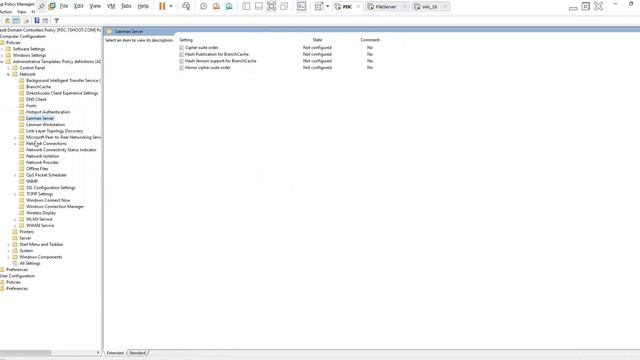Switch to the Standard view tab
The image size is (640, 360).
[x=138, y=353]
